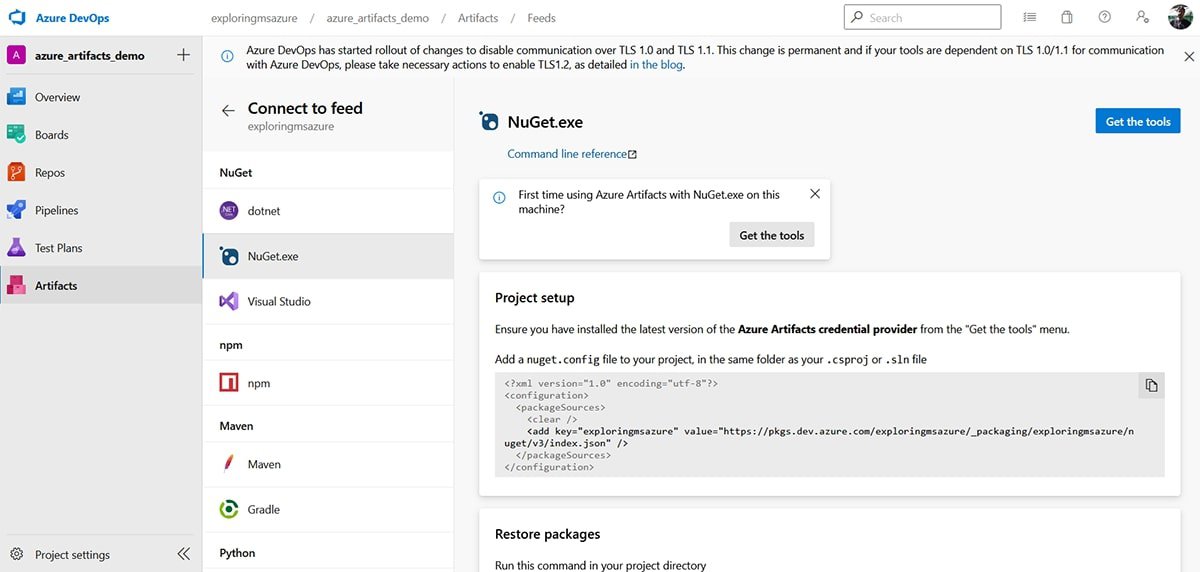This screenshot has height=572, width=1200.
Task: Open User settings icon in header
Action: pyautogui.click(x=1142, y=18)
